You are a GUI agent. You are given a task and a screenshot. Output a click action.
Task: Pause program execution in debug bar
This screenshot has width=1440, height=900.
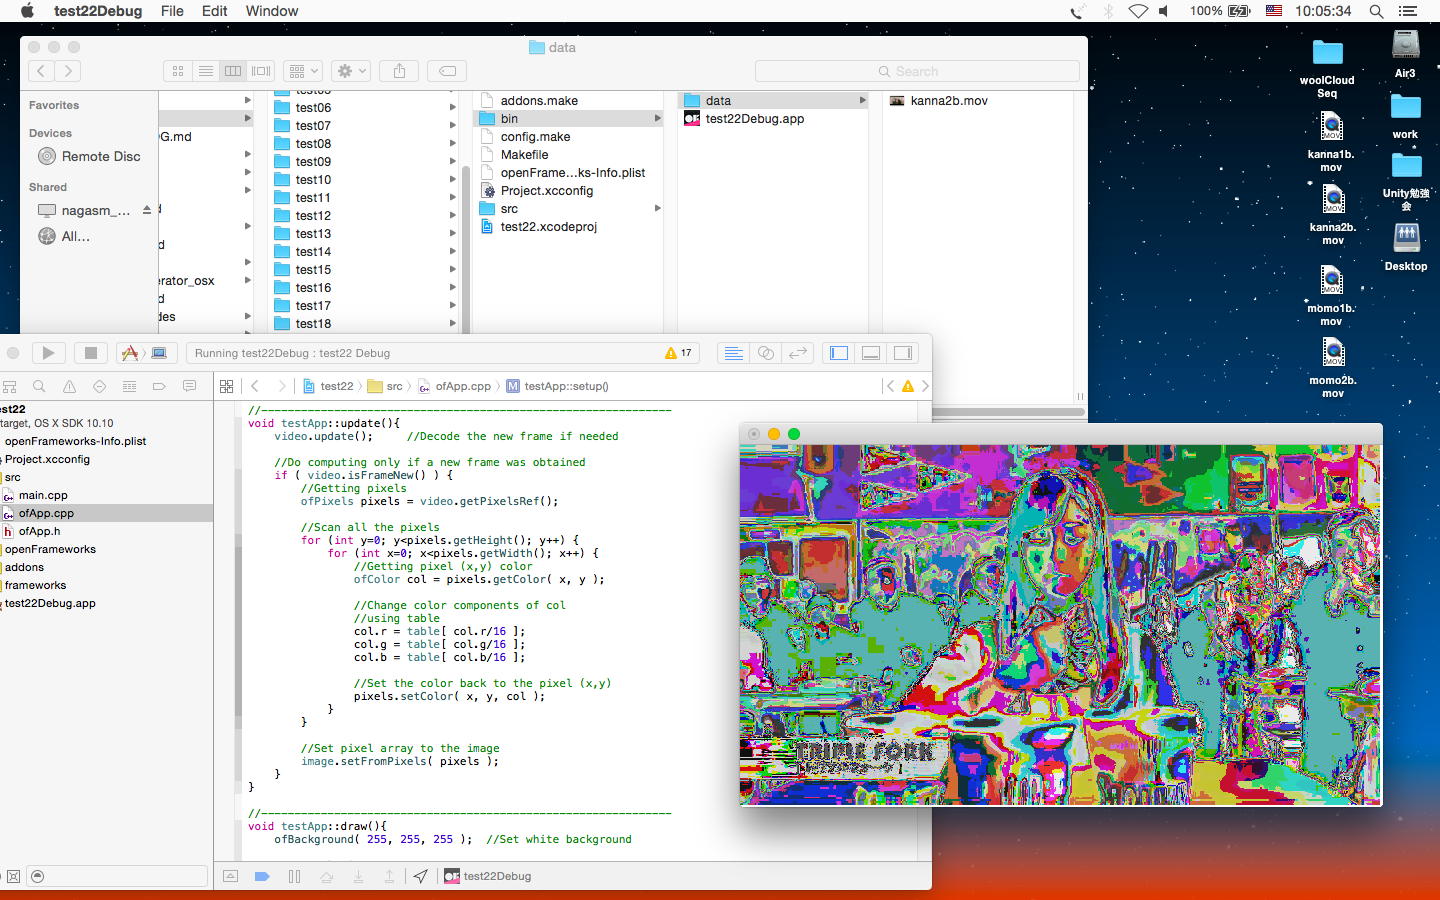294,876
